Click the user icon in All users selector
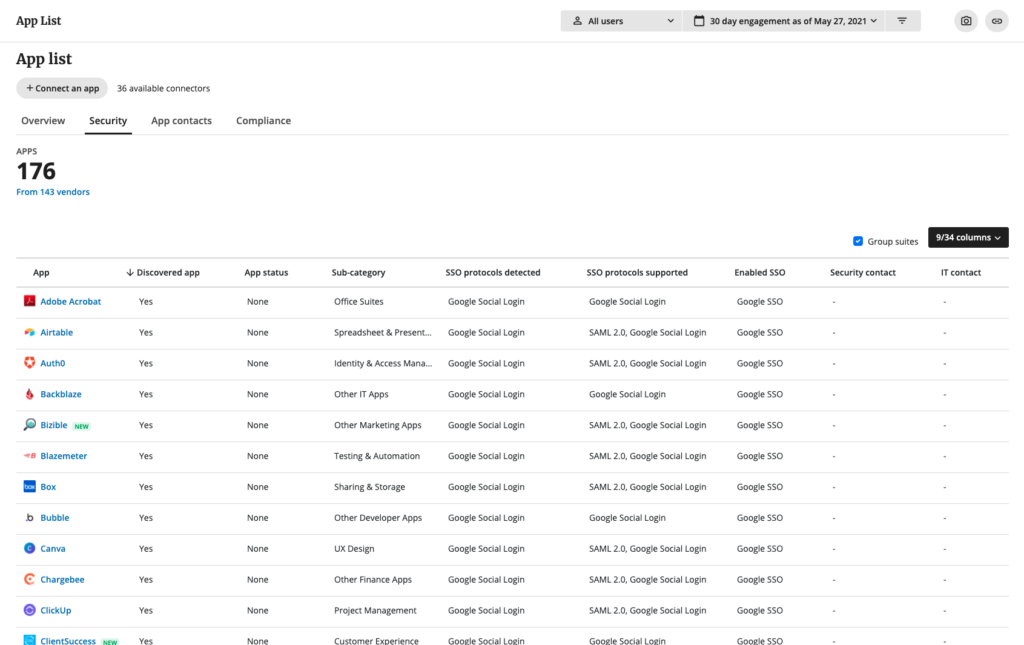1024x645 pixels. click(x=577, y=21)
